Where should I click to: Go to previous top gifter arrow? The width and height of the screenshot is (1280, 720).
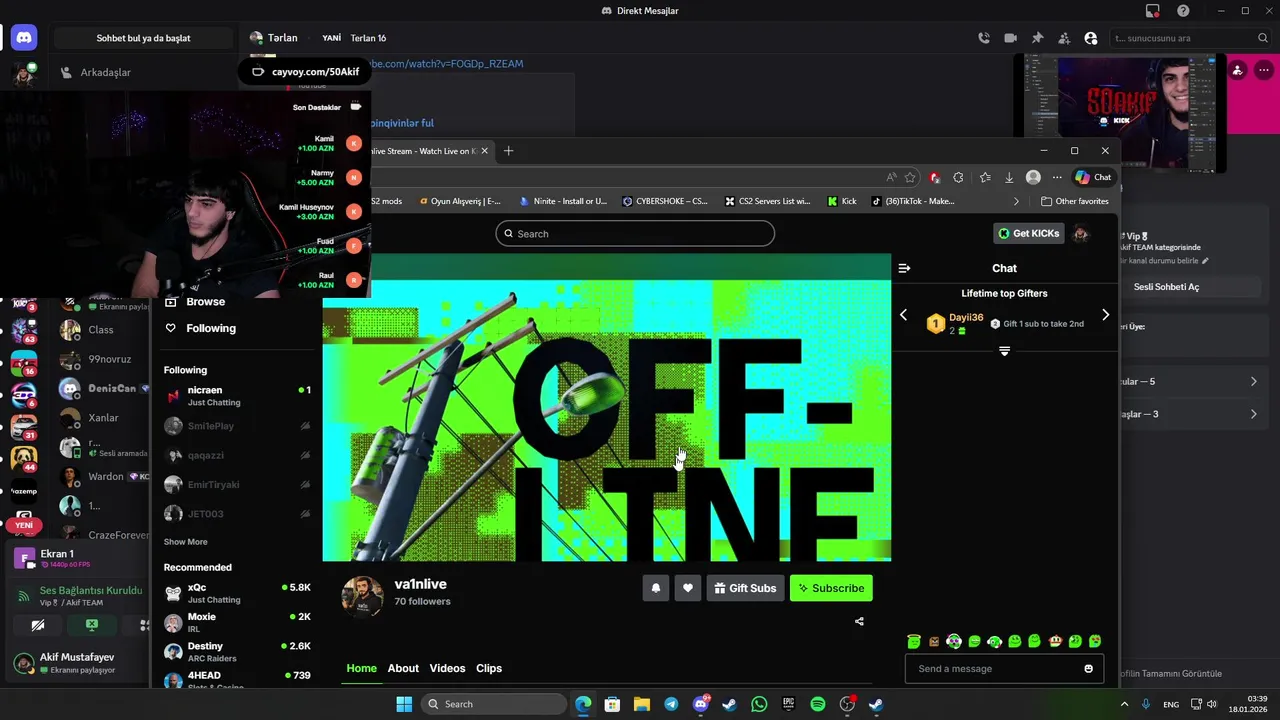pyautogui.click(x=903, y=315)
